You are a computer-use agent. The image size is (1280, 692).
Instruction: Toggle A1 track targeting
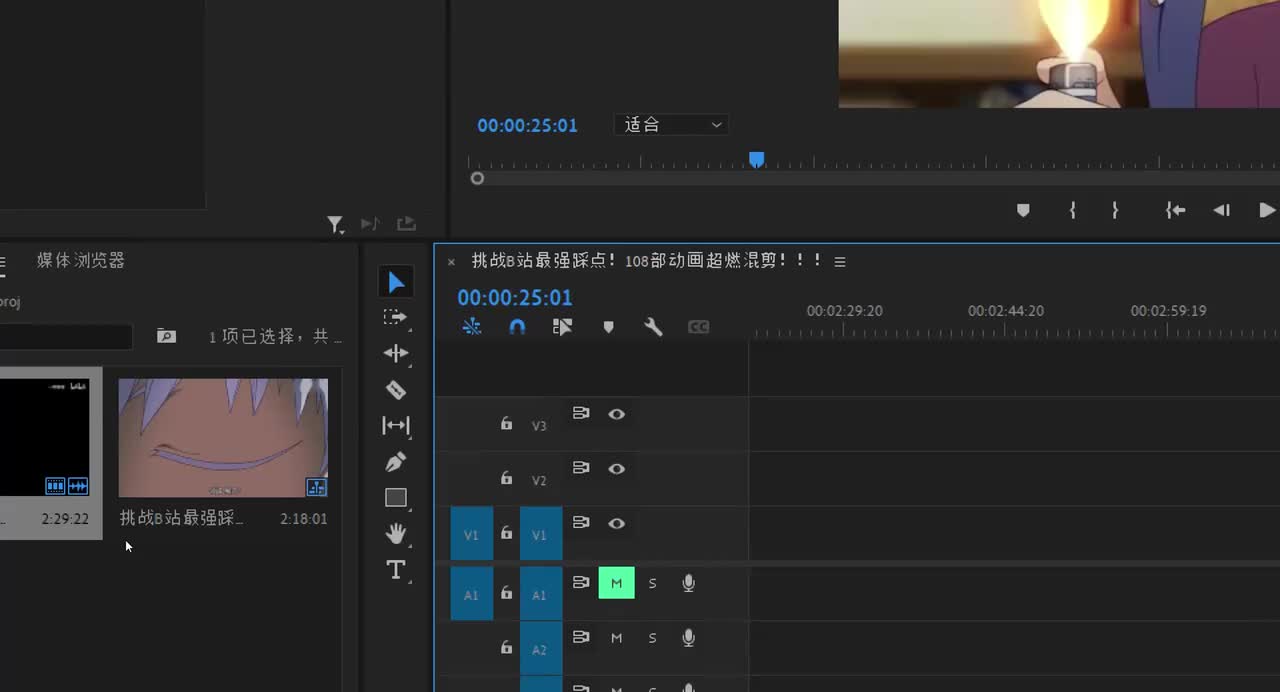[x=541, y=594]
